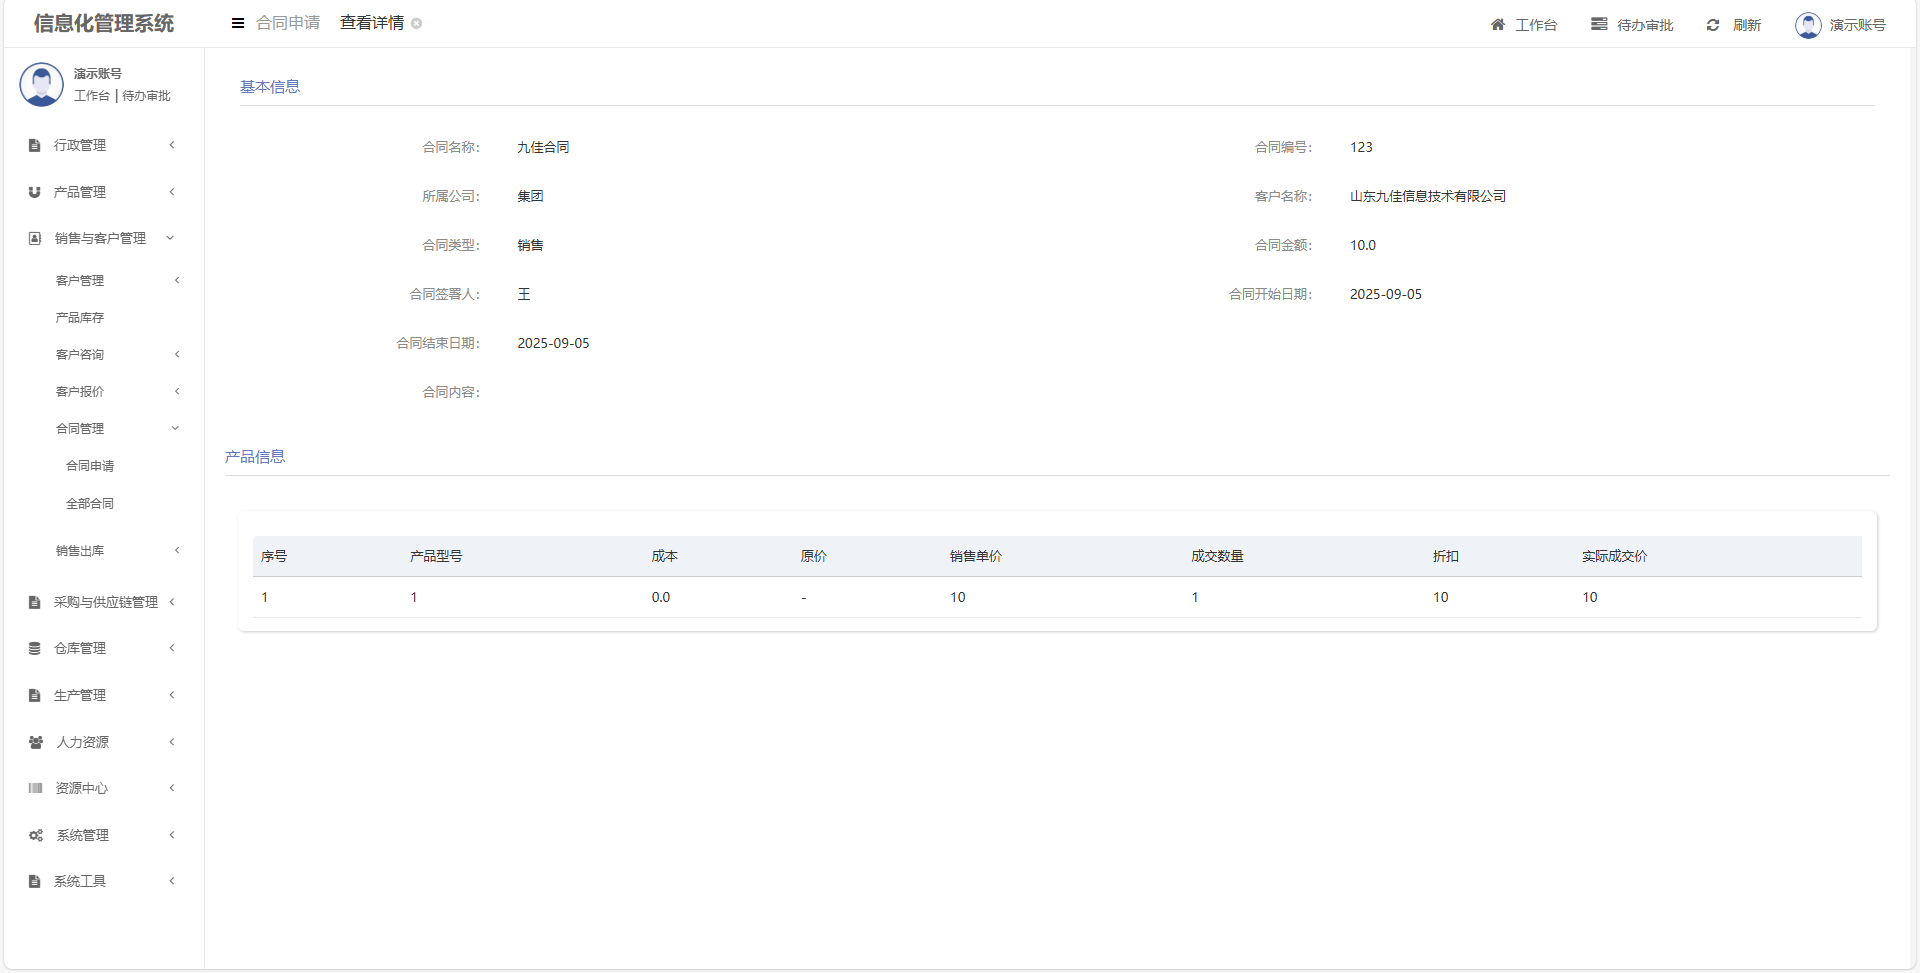The width and height of the screenshot is (1920, 973).
Task: Click the 仓库管理 database icon
Action: [35, 648]
